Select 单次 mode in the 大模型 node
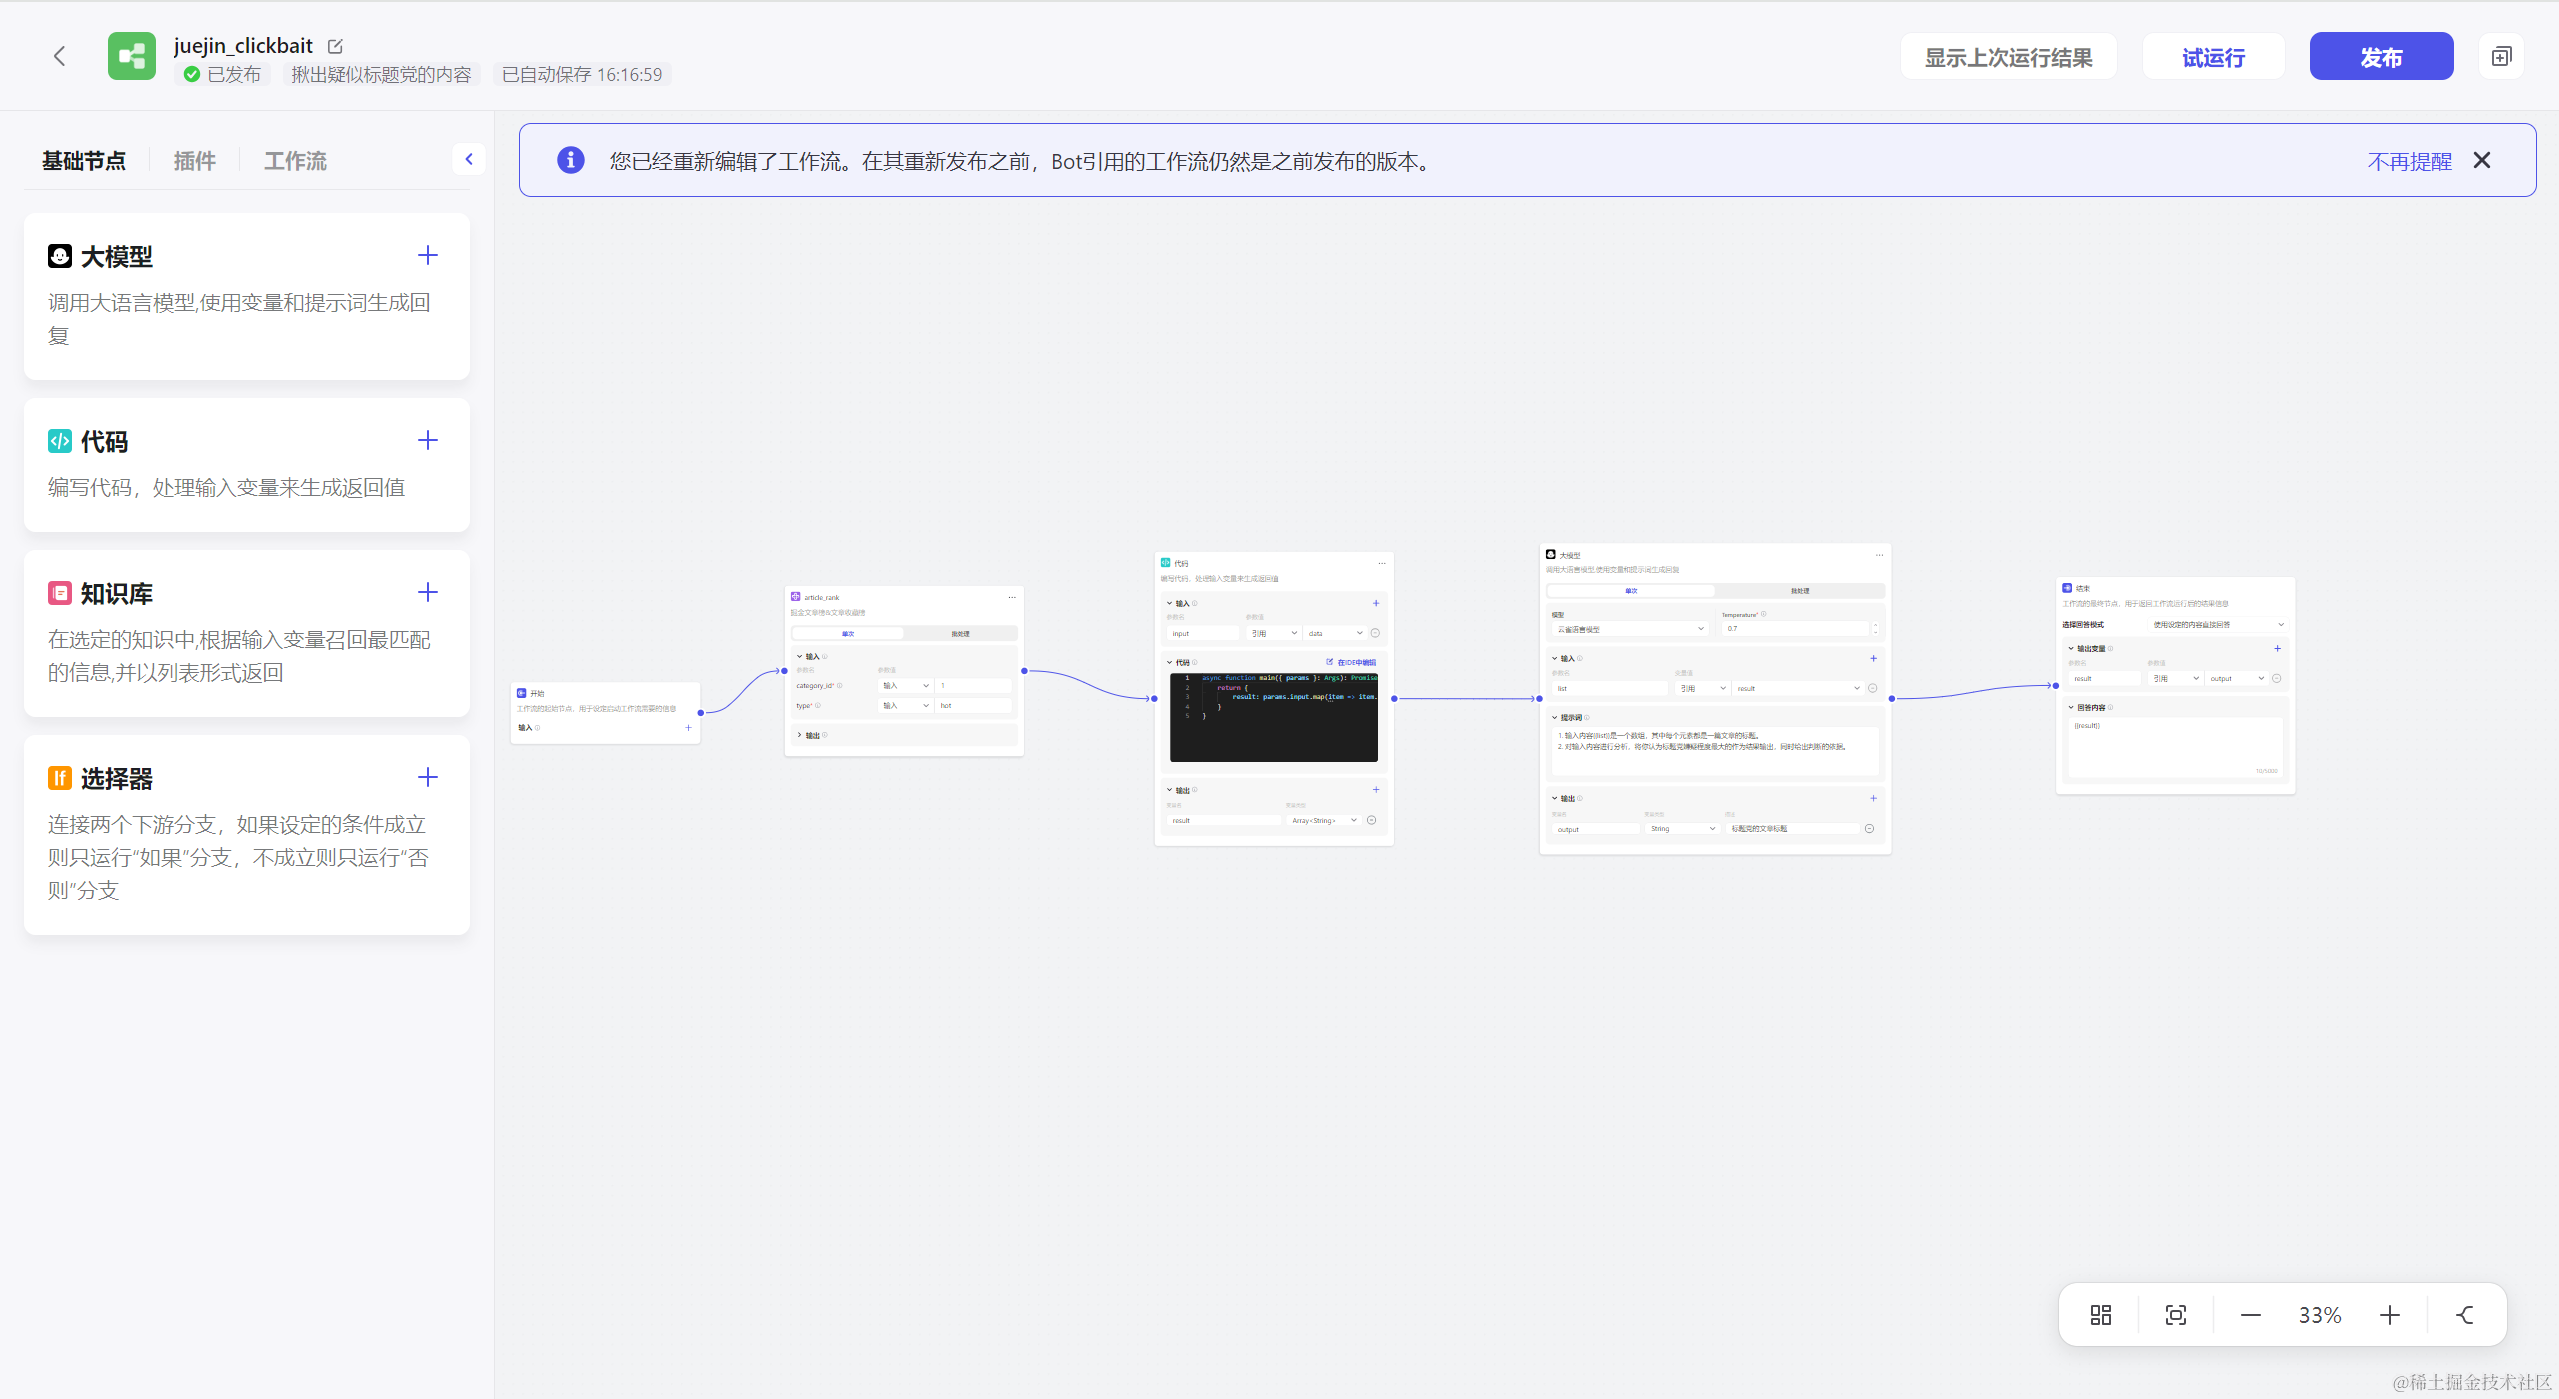Viewport: 2559px width, 1399px height. pos(1631,591)
